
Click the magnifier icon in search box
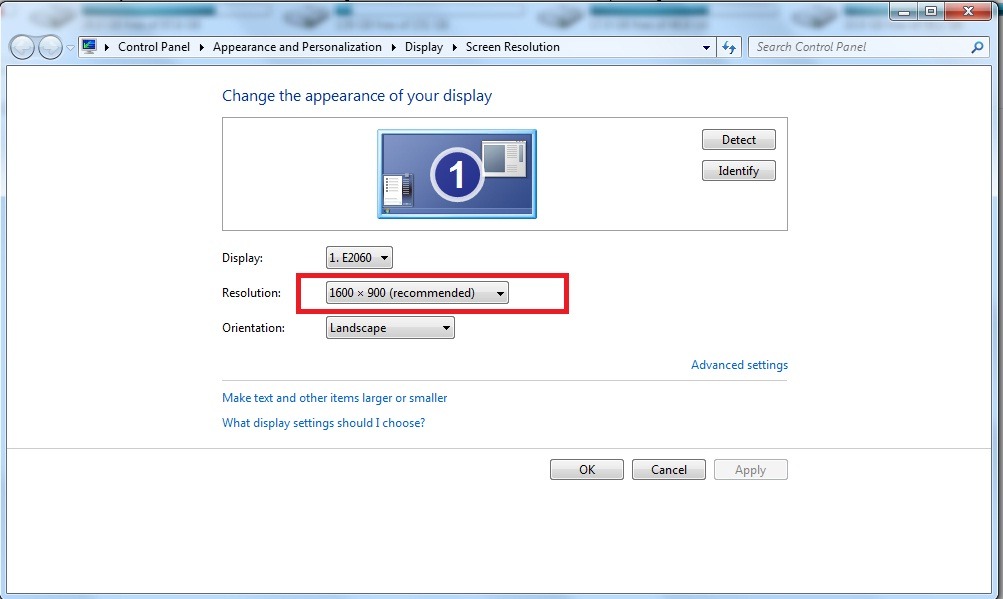(977, 47)
